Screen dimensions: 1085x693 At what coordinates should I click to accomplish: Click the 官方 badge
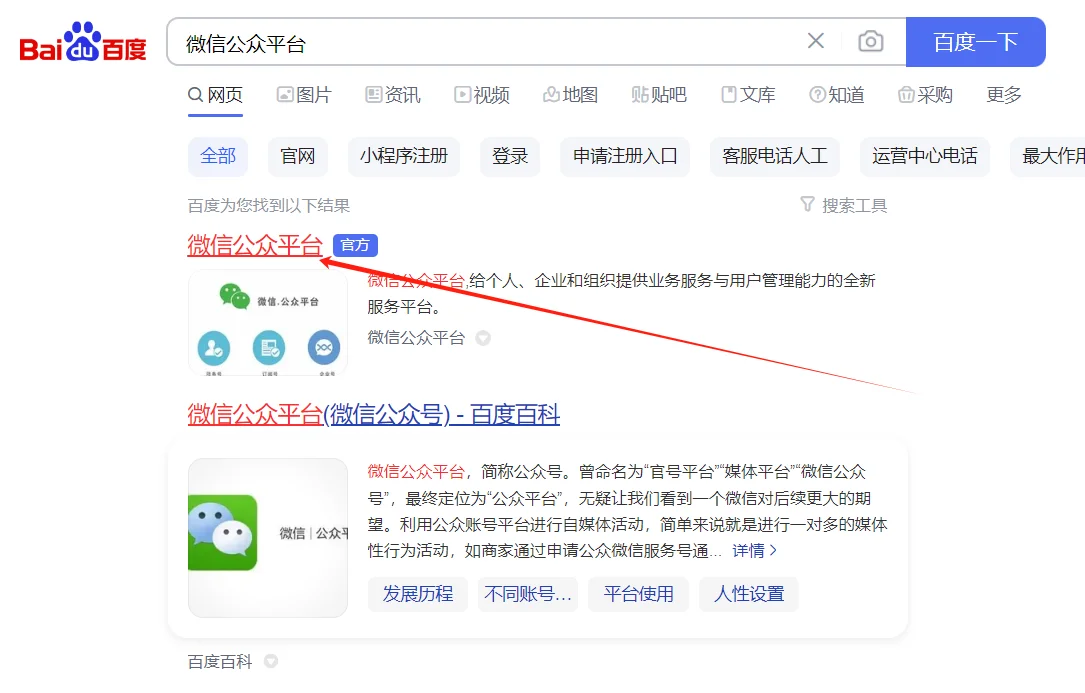click(x=355, y=245)
